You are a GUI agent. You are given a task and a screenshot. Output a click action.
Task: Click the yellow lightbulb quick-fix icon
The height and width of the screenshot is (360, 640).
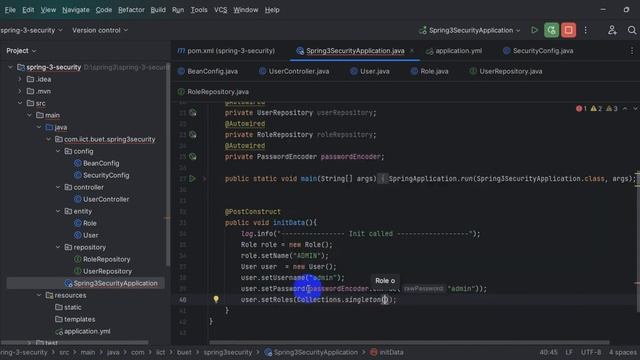(x=216, y=299)
